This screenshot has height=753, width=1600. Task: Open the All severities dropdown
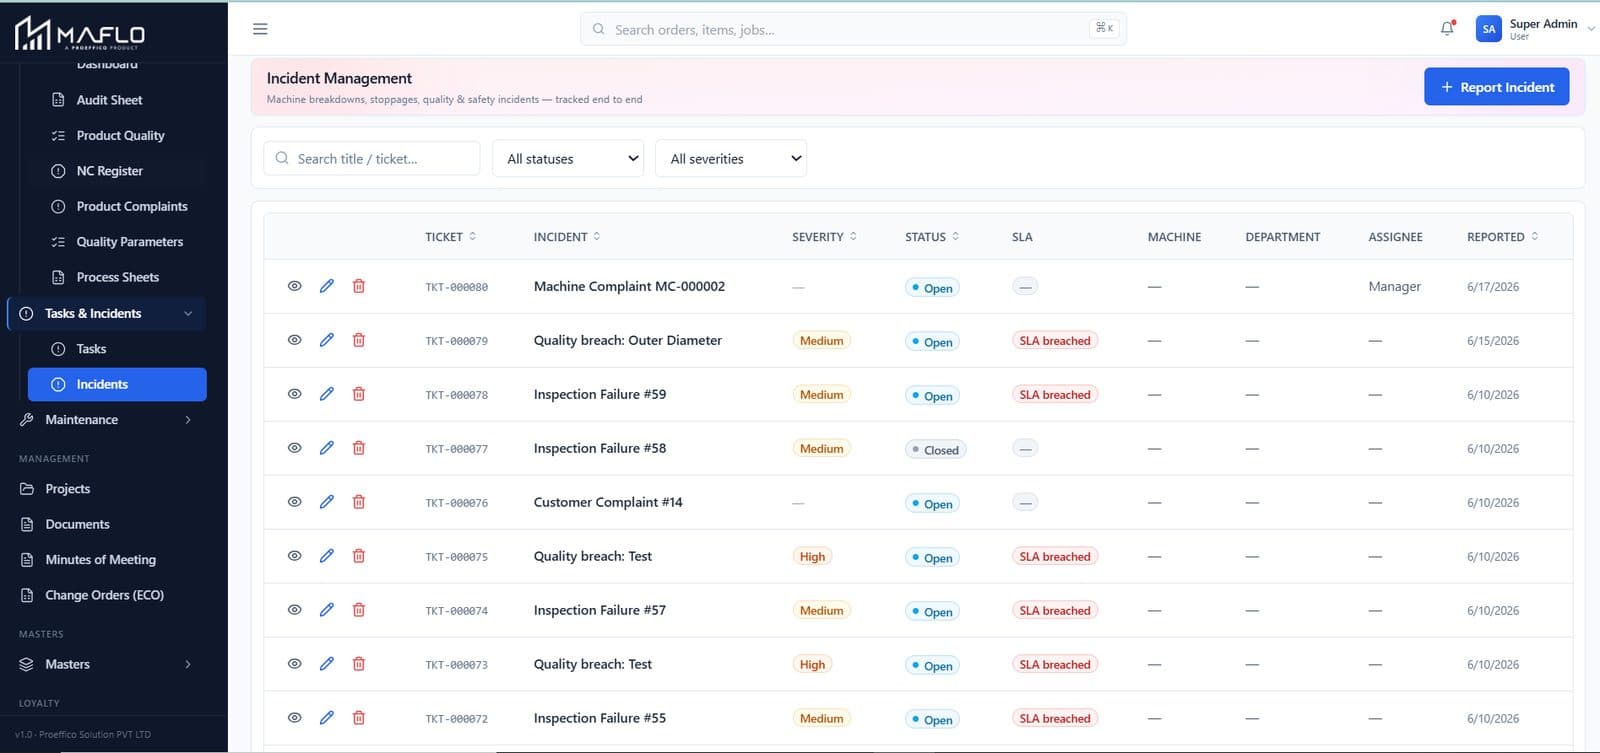pyautogui.click(x=731, y=158)
